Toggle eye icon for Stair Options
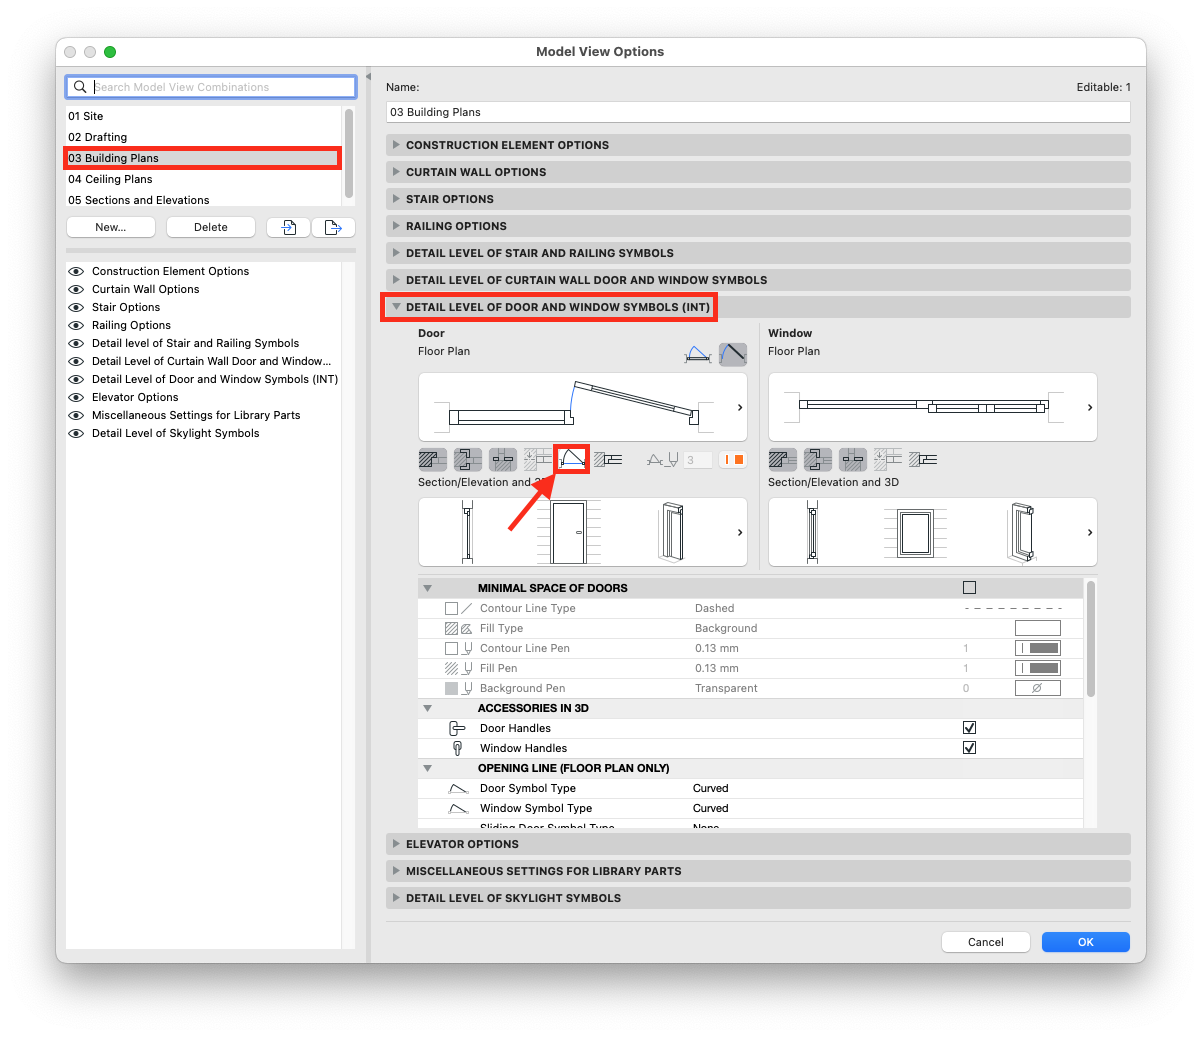Image resolution: width=1202 pixels, height=1037 pixels. point(75,307)
